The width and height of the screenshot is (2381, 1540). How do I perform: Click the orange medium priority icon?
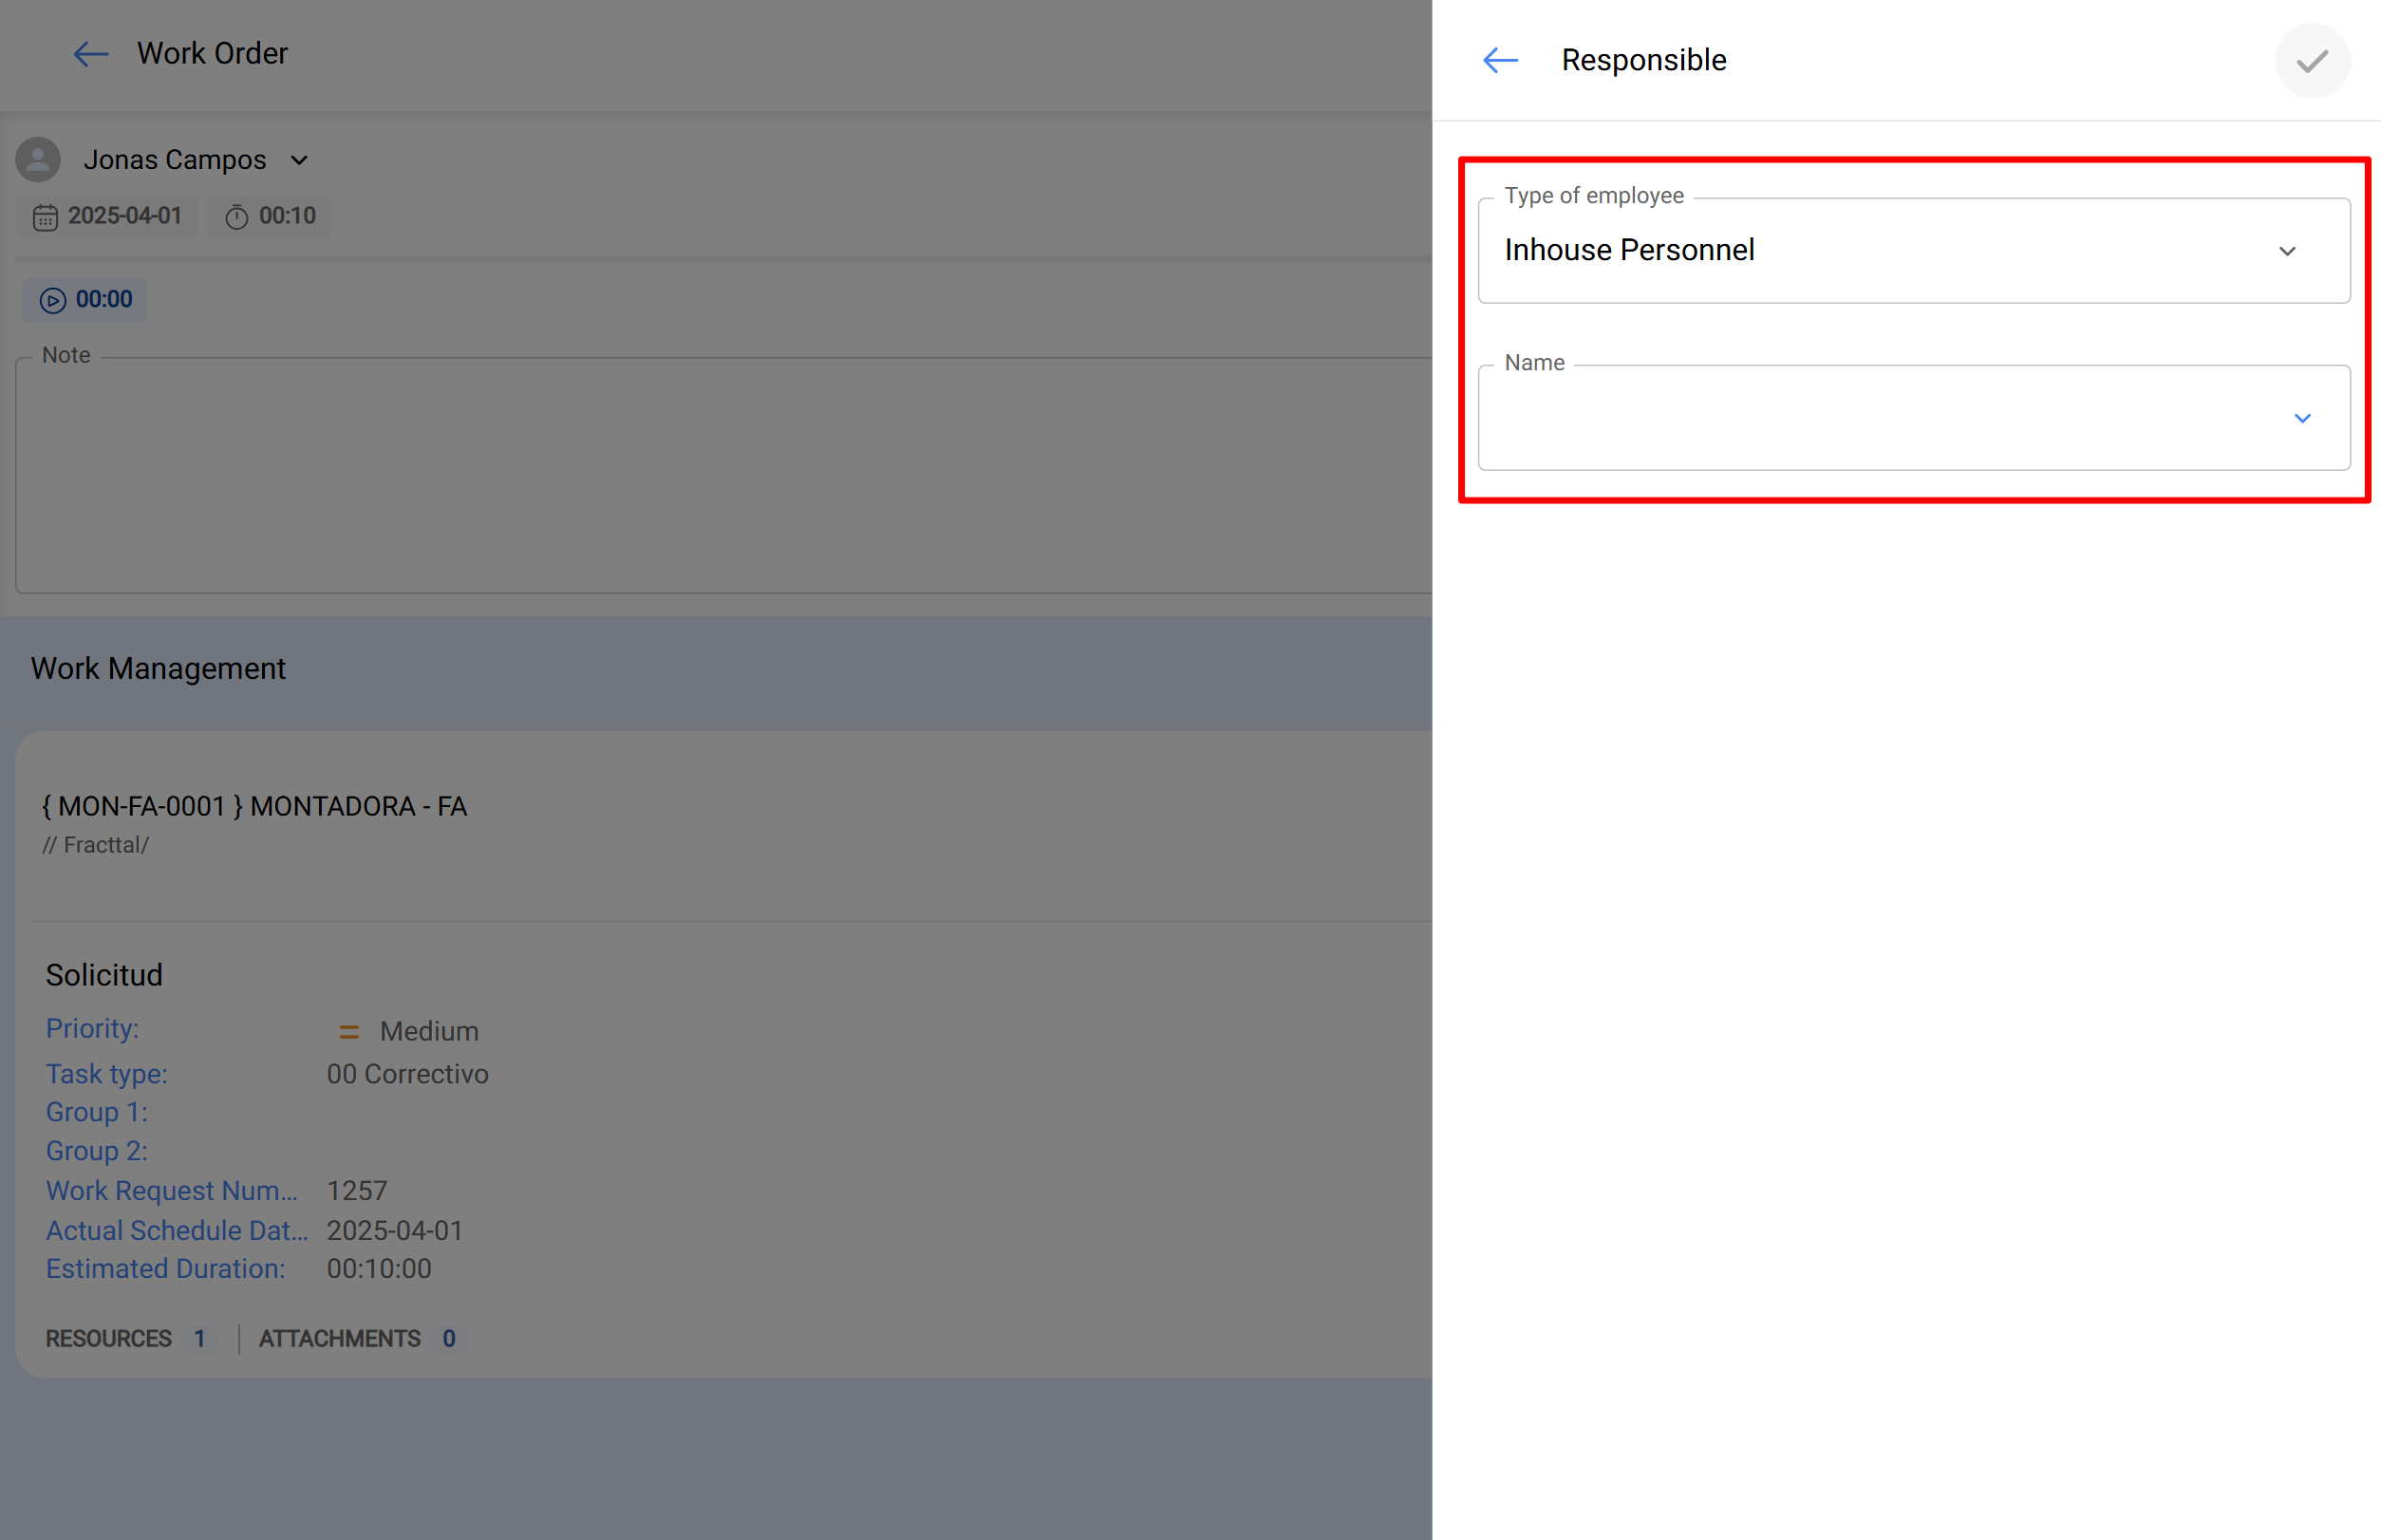[x=349, y=1032]
